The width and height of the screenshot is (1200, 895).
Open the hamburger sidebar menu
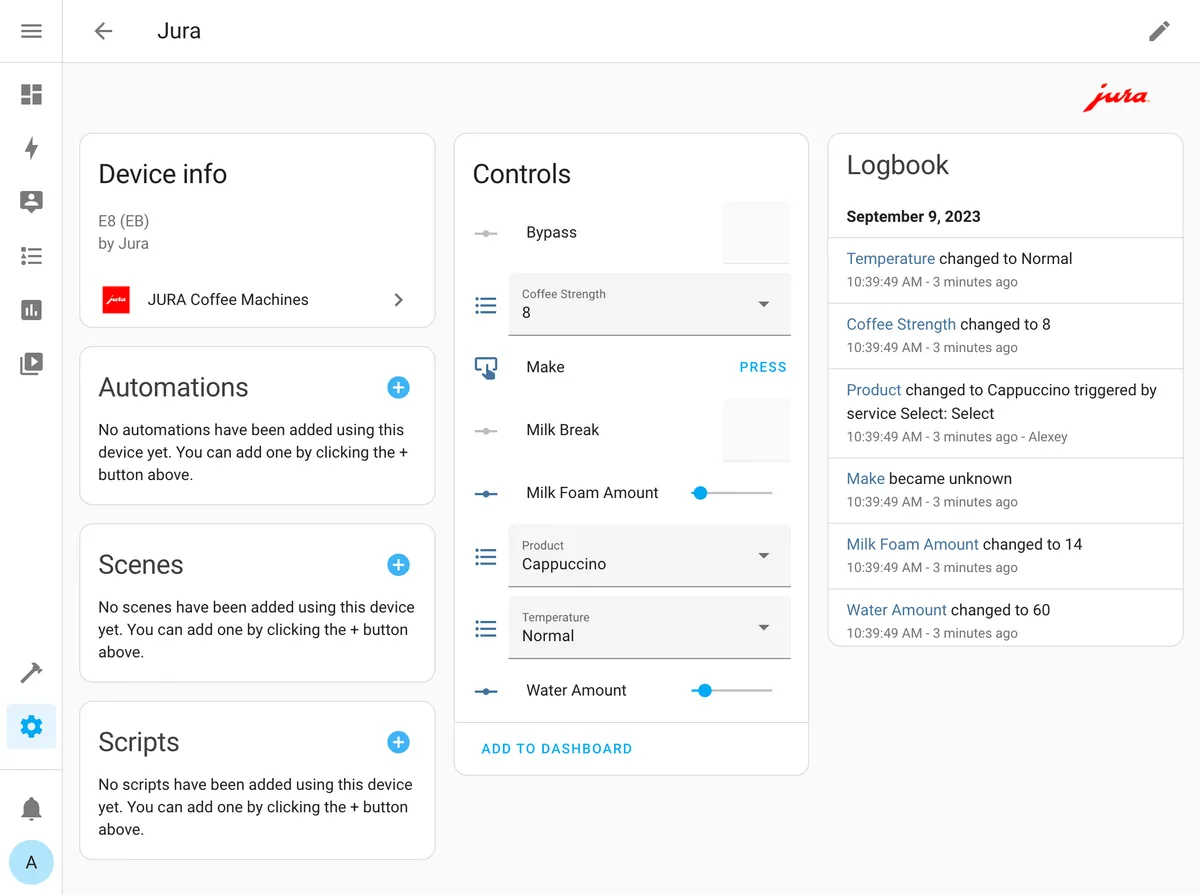click(31, 31)
